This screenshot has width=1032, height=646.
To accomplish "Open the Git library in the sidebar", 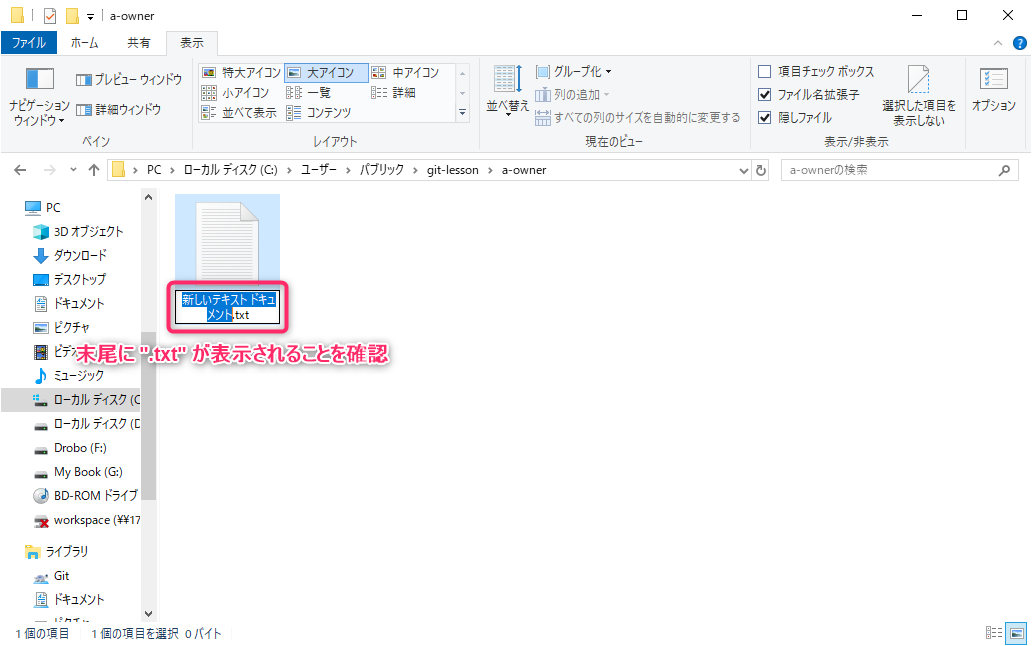I will pos(51,576).
